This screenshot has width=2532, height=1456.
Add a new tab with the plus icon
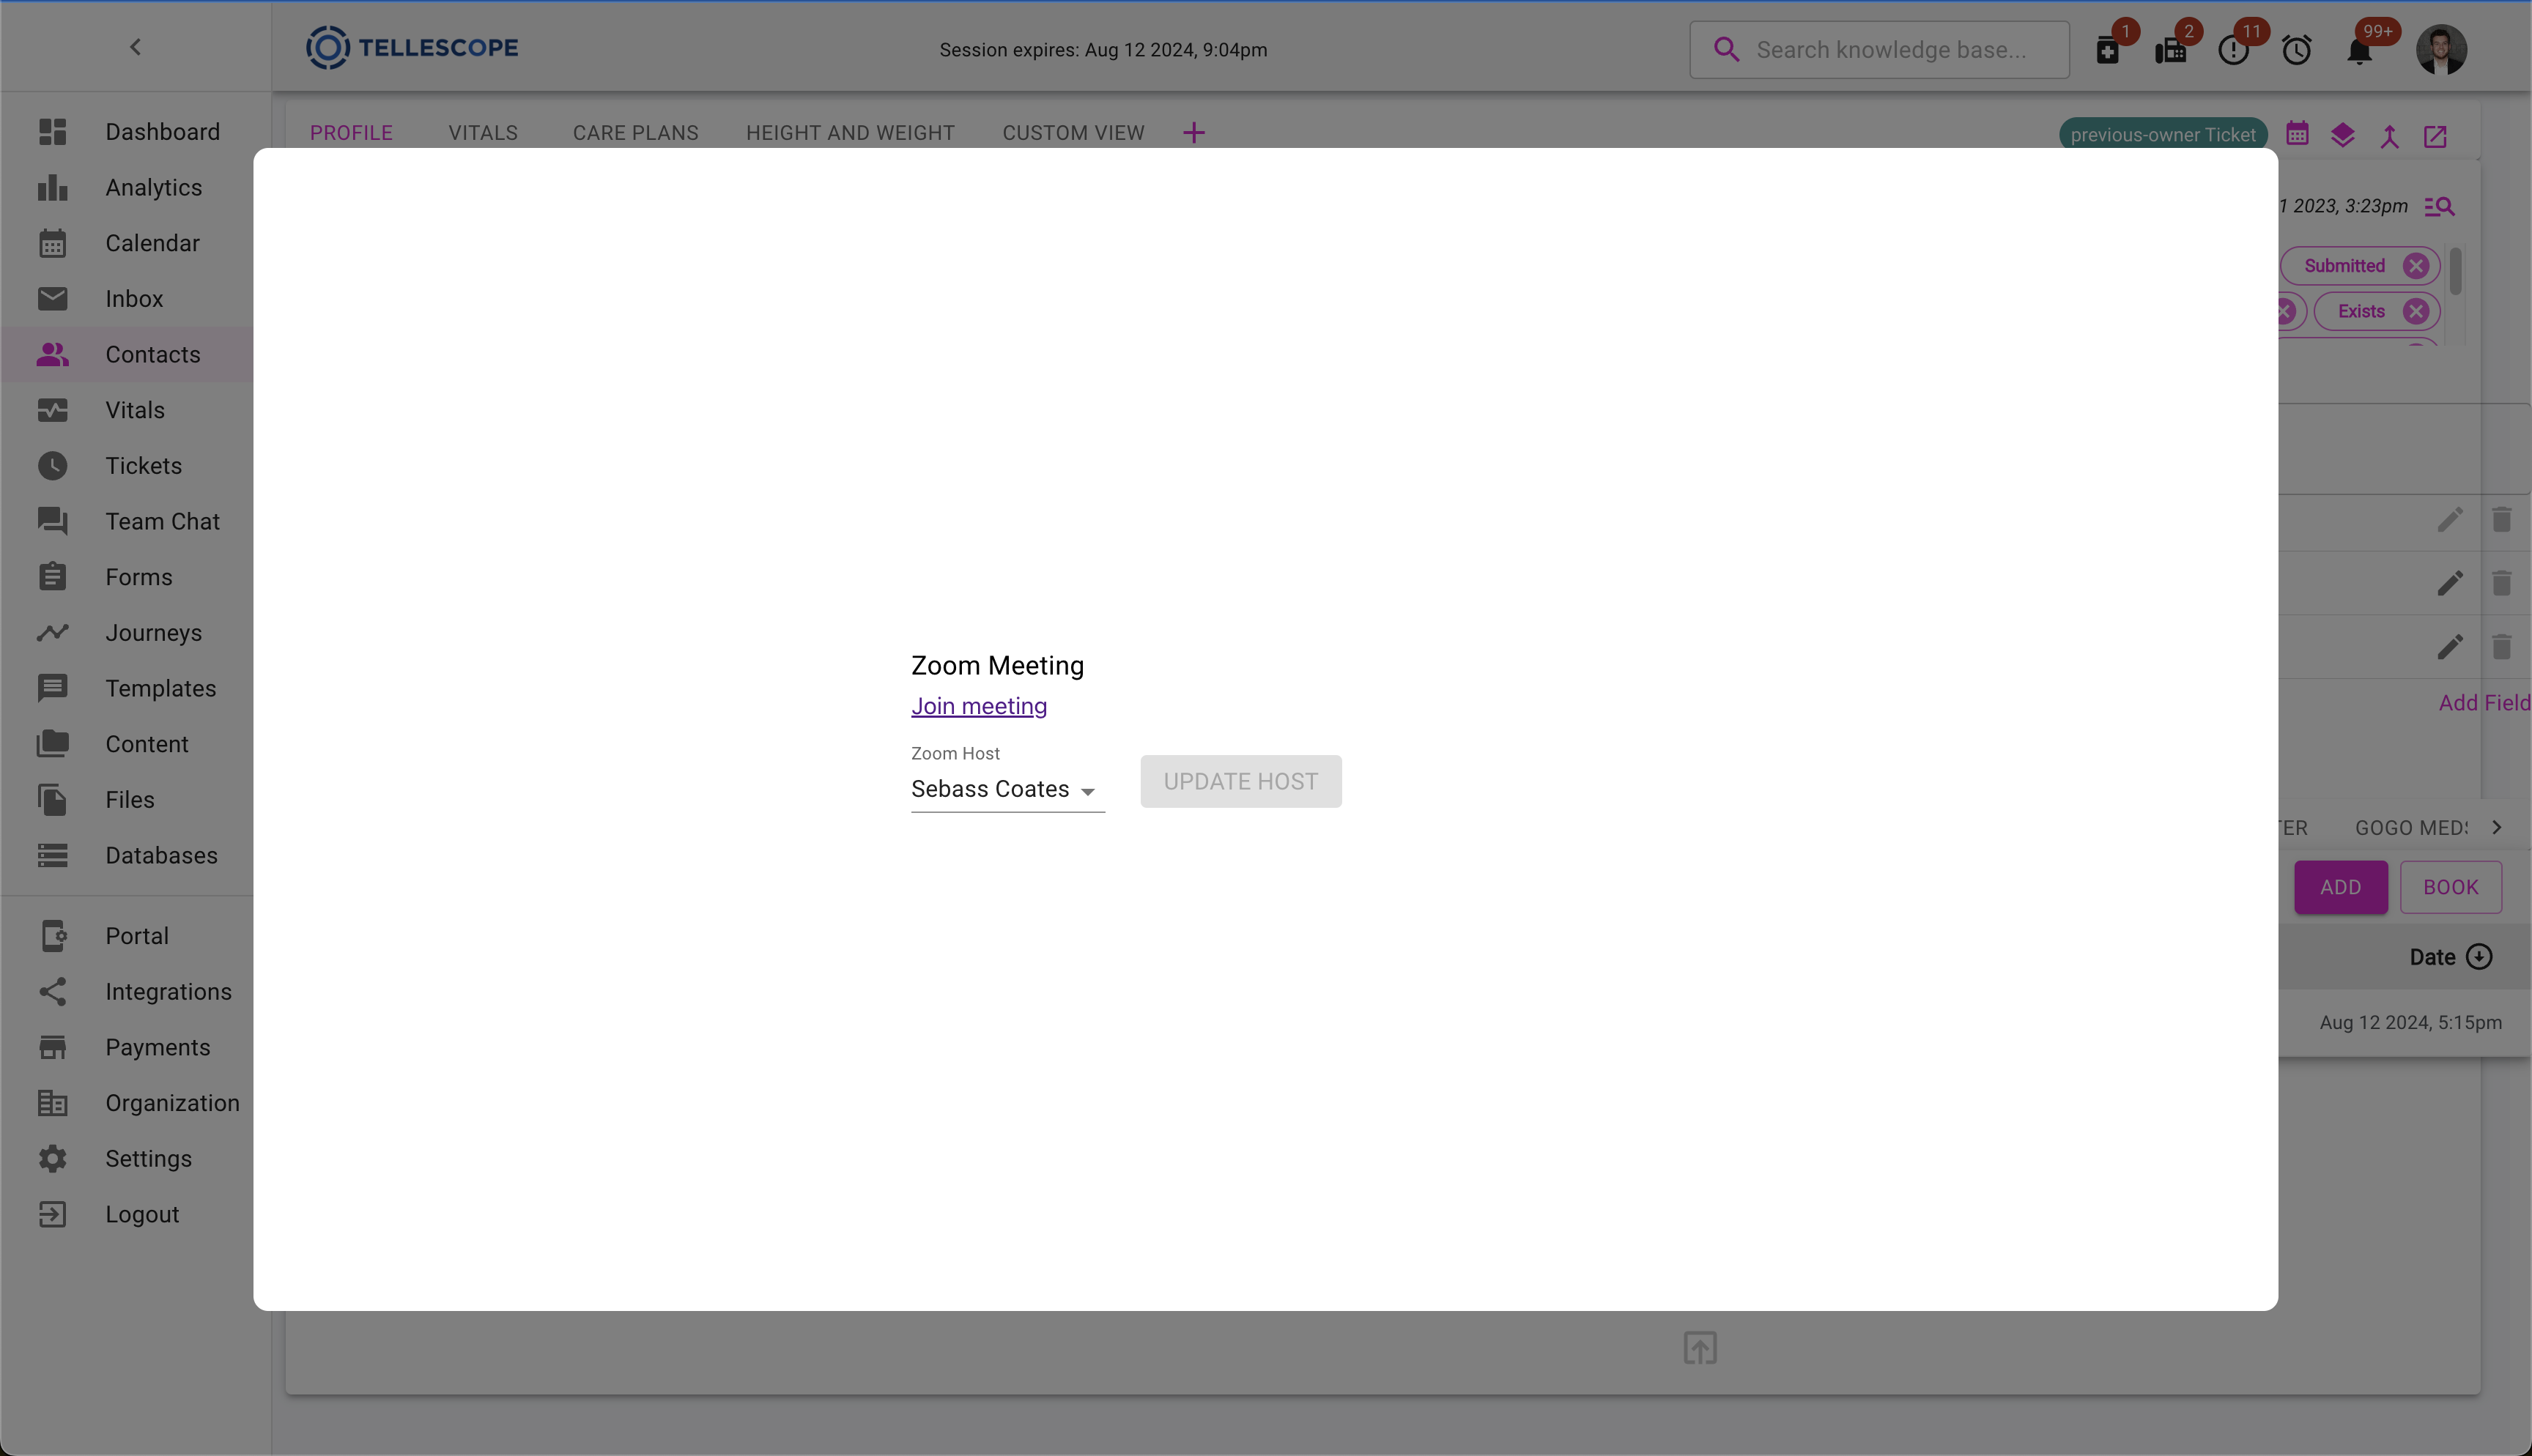(1194, 132)
